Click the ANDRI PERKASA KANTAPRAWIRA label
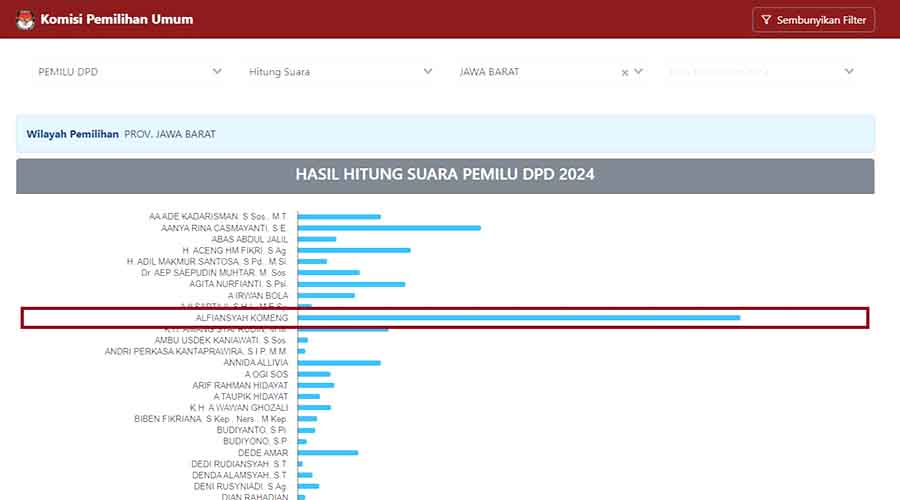900x500 pixels. [x=196, y=351]
